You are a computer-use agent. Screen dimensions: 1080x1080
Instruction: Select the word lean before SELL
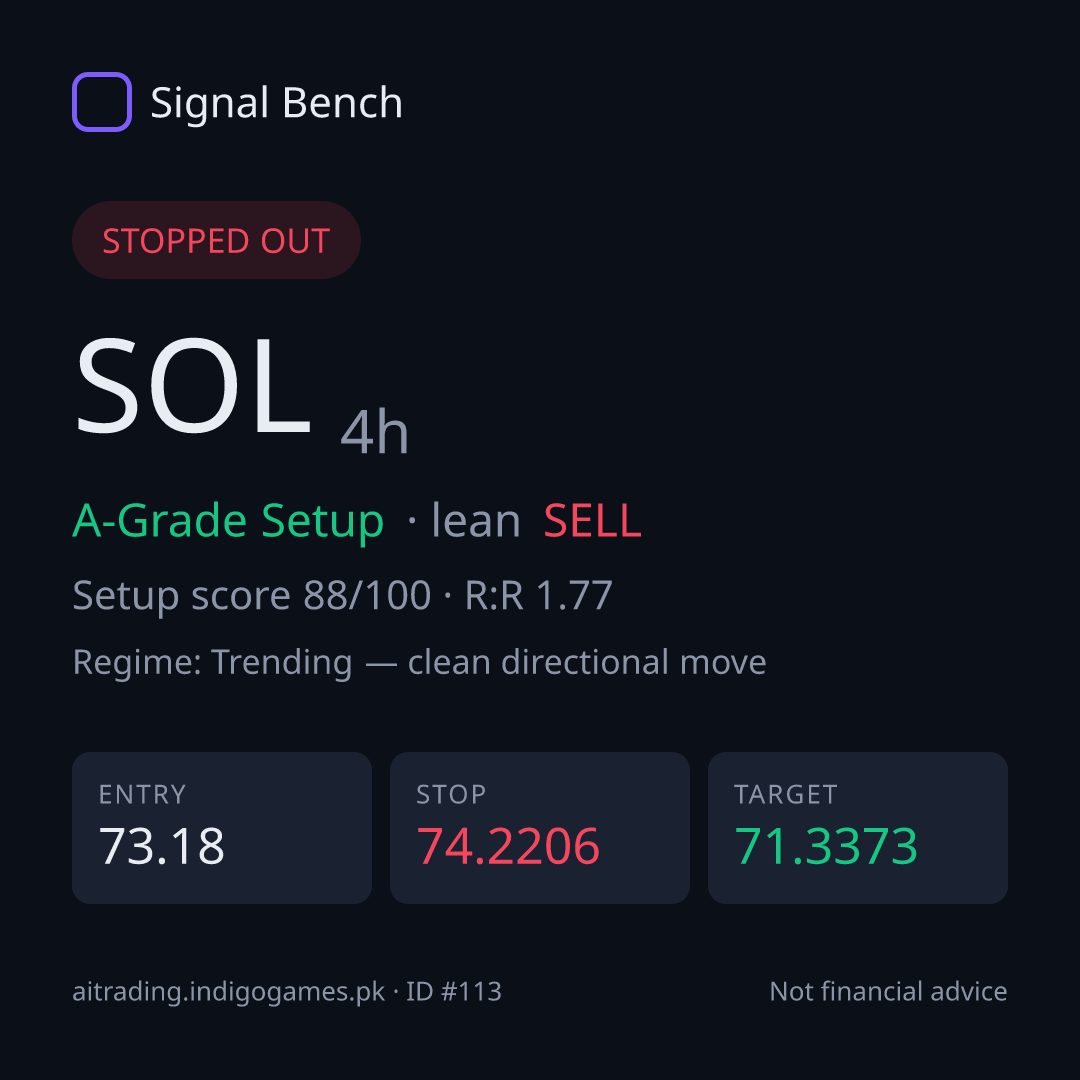(x=475, y=520)
